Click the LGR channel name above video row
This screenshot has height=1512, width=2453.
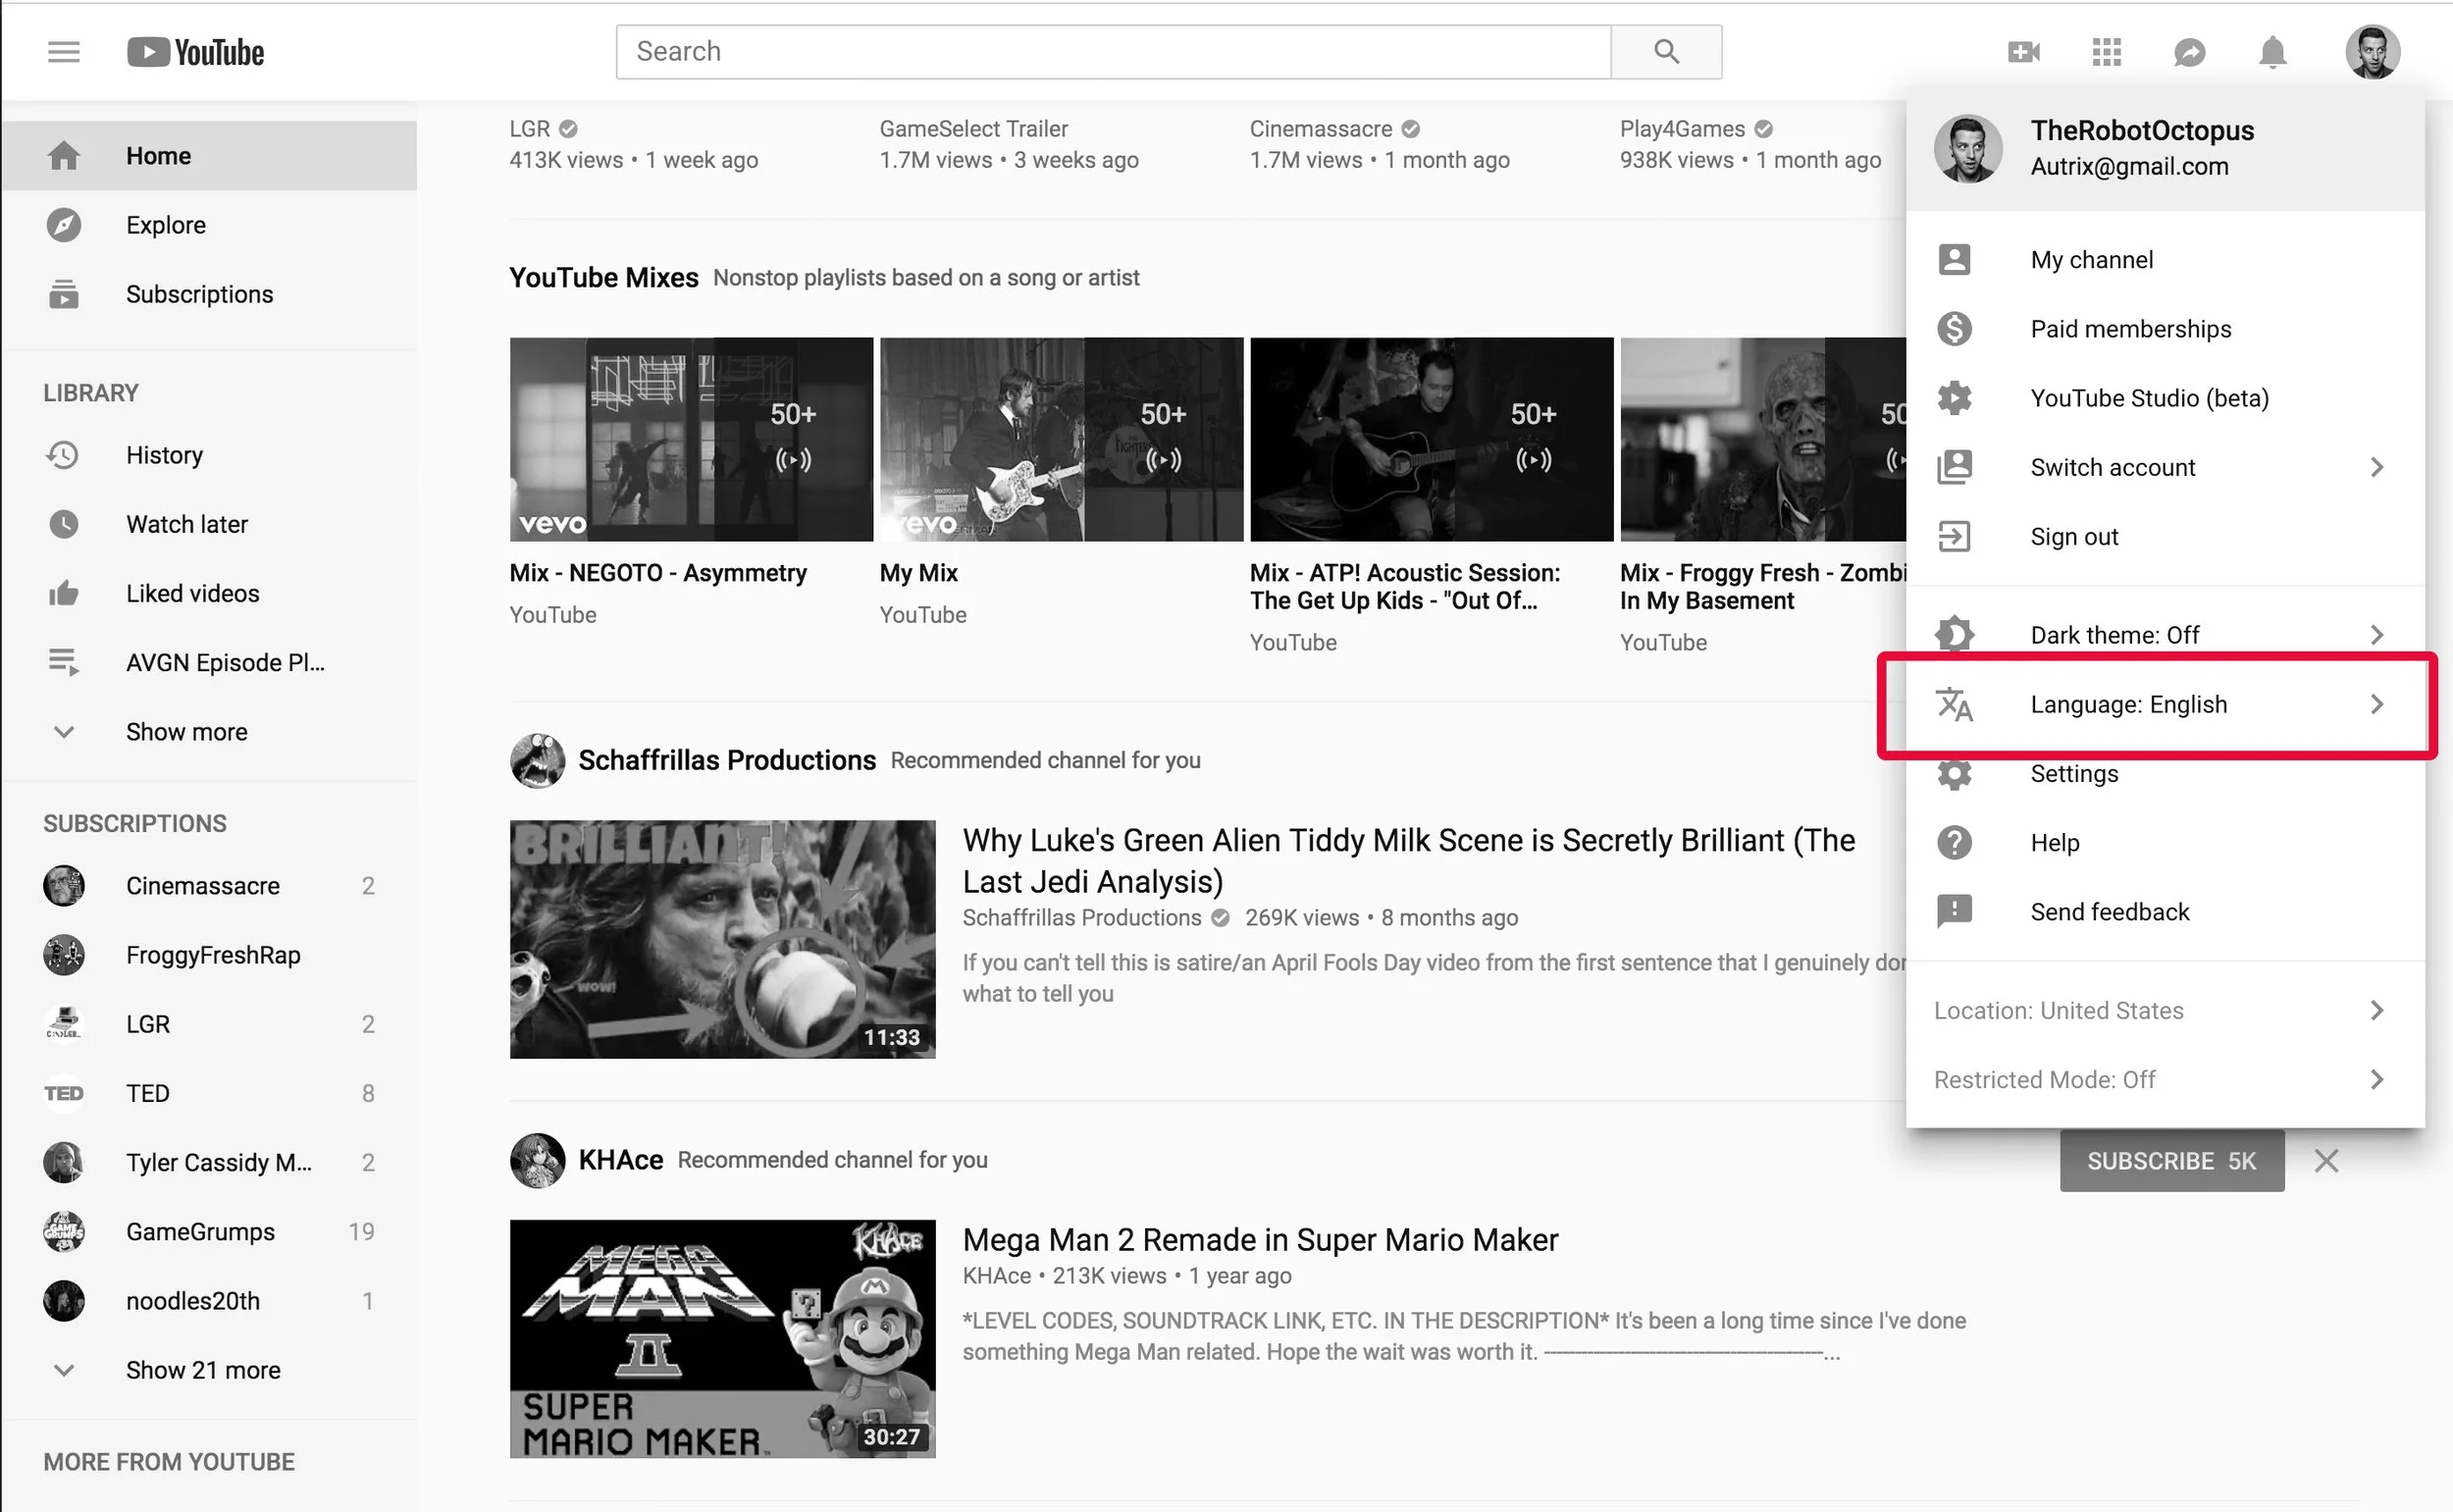[529, 129]
